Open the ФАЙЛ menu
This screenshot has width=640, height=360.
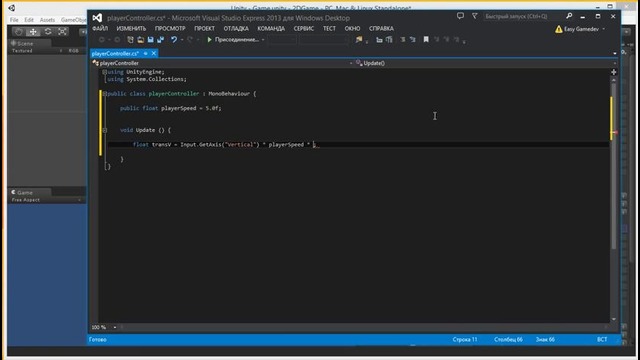100,29
